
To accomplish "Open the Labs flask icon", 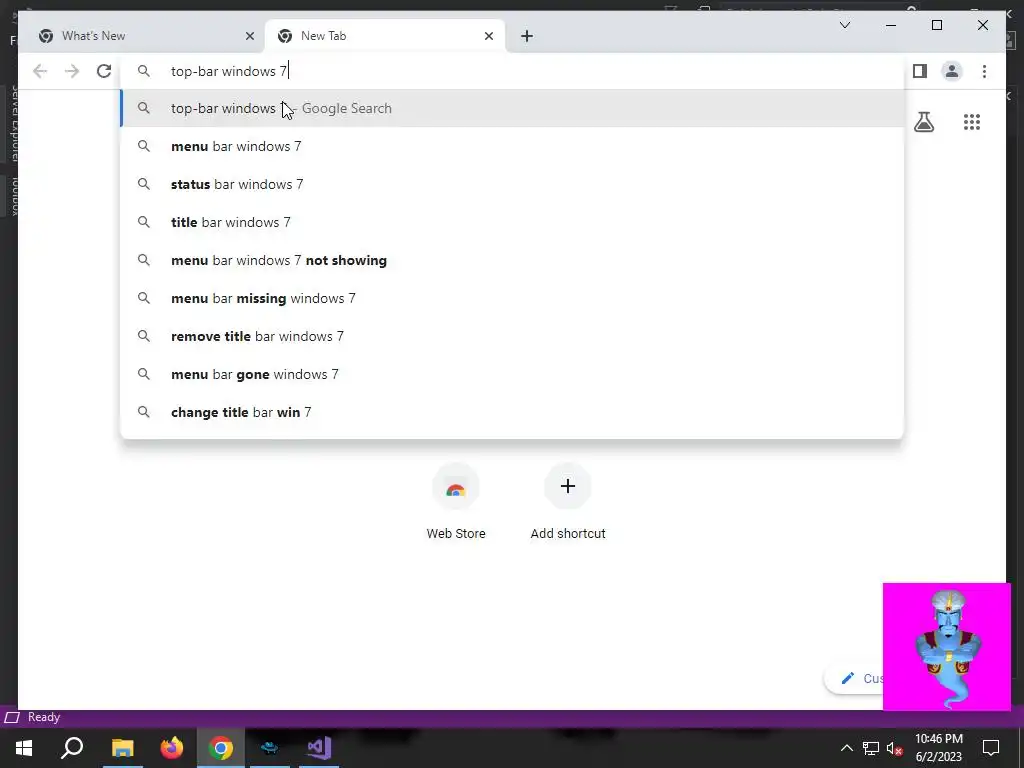I will point(923,122).
